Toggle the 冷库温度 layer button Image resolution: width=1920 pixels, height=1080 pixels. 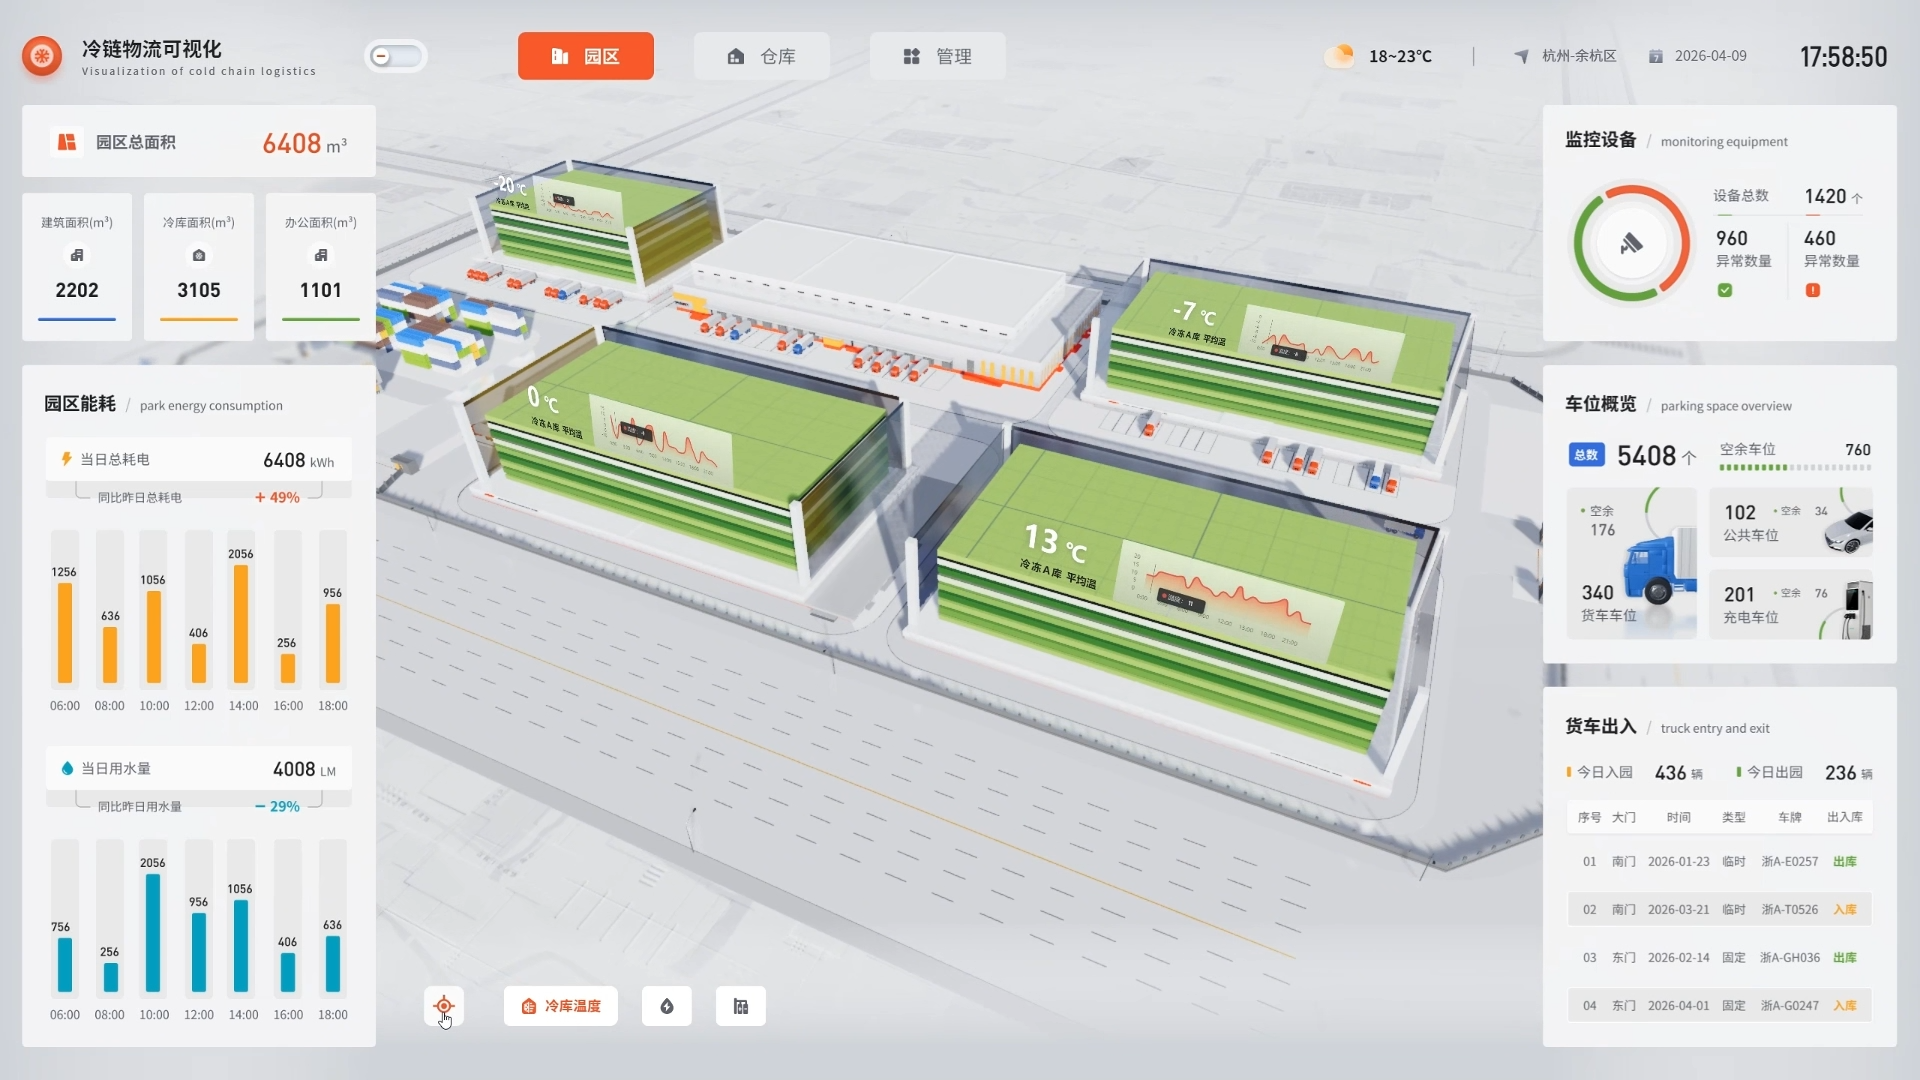point(561,1006)
